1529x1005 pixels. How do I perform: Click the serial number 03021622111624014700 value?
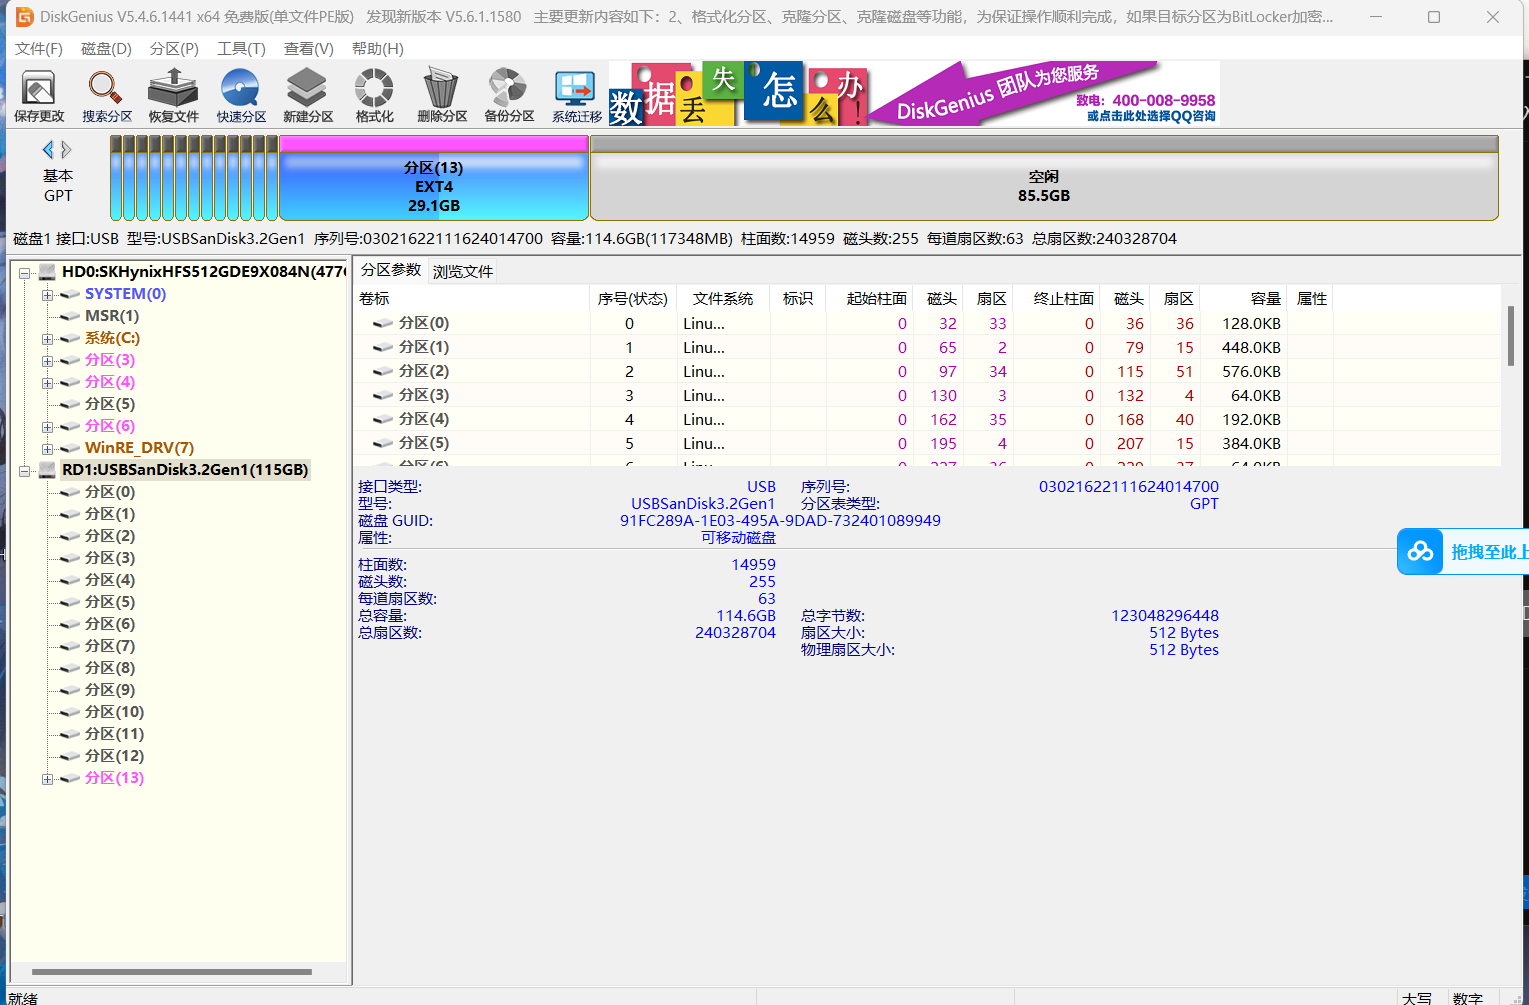coord(1129,486)
